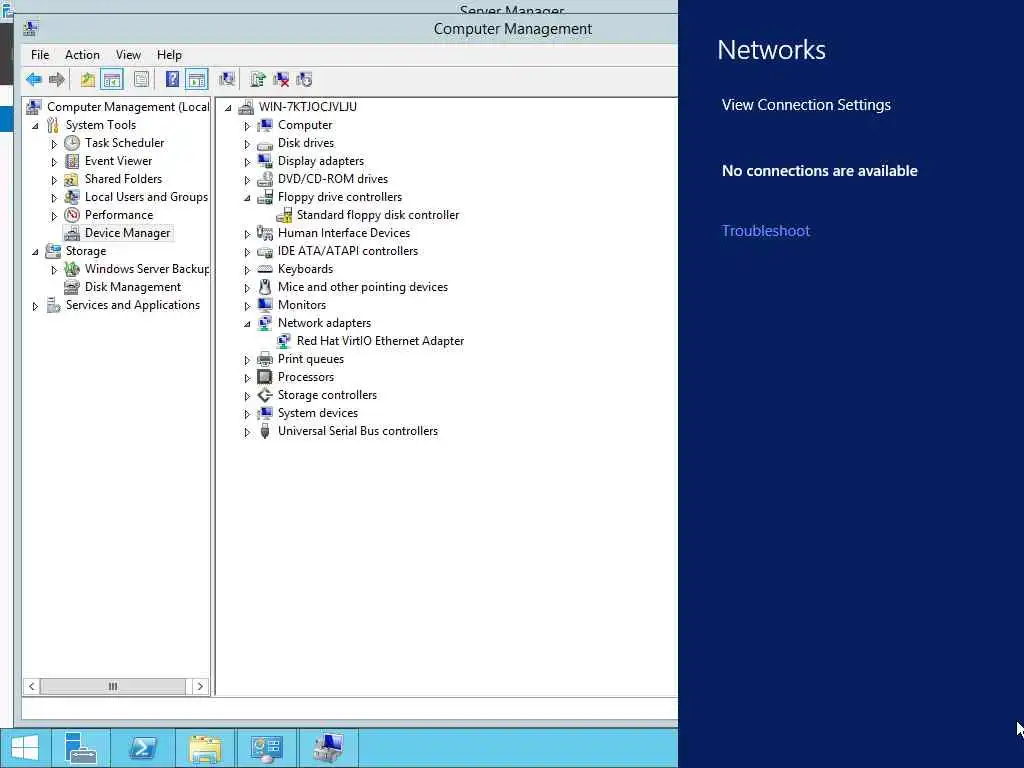Expand the System devices category
Screen dimensions: 1024x768
(x=247, y=413)
